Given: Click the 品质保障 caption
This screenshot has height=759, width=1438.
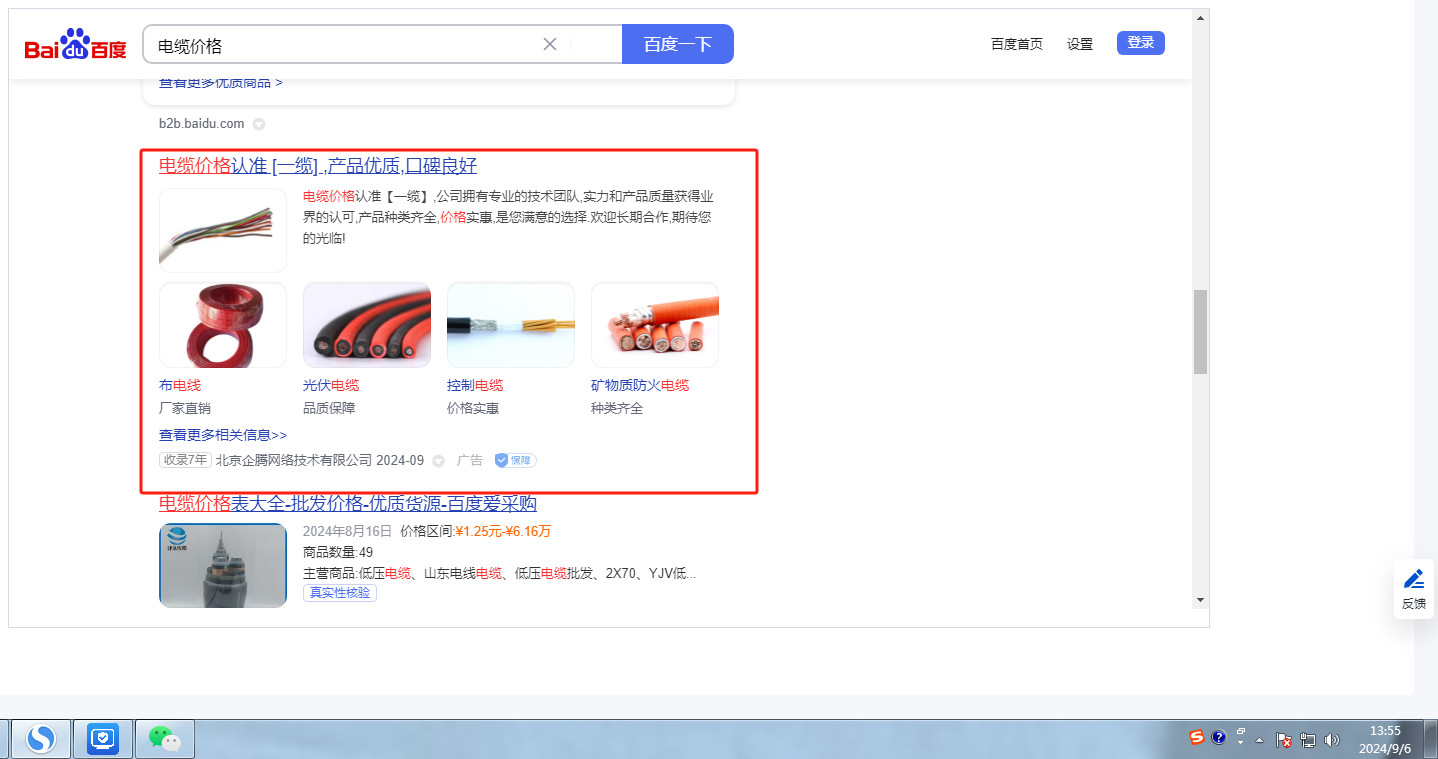Looking at the screenshot, I should 329,408.
